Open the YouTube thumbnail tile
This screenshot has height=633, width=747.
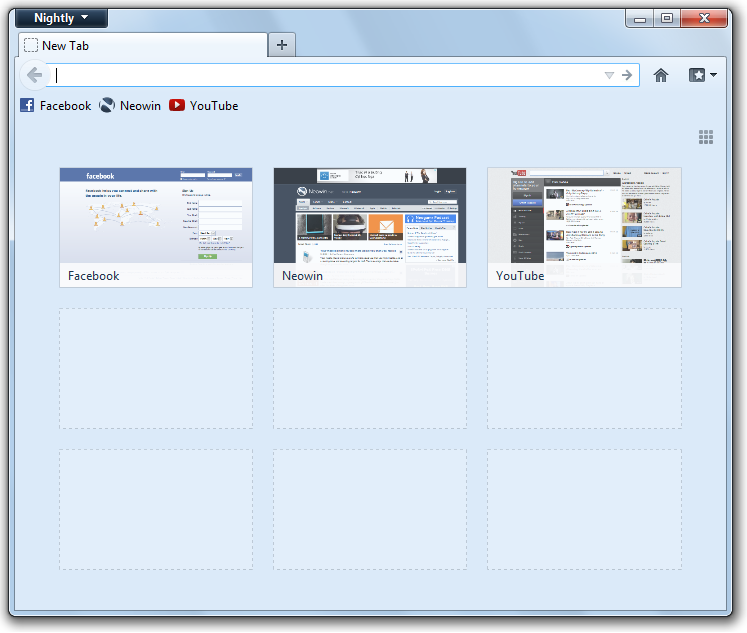pos(584,228)
